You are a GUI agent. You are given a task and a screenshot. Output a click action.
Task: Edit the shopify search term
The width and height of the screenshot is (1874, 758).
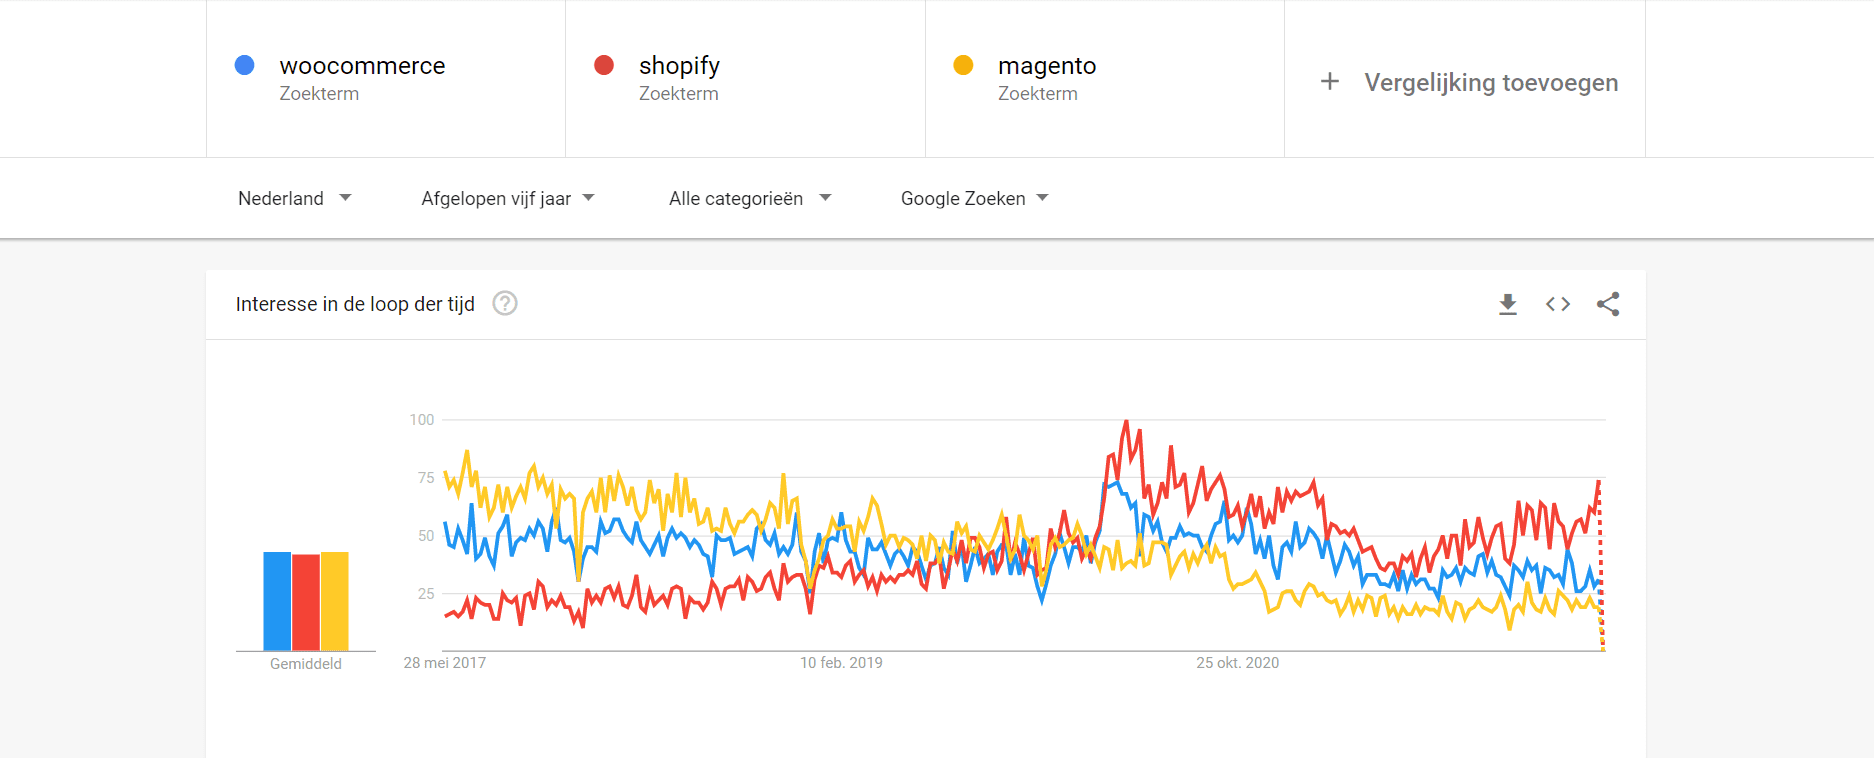pos(679,66)
